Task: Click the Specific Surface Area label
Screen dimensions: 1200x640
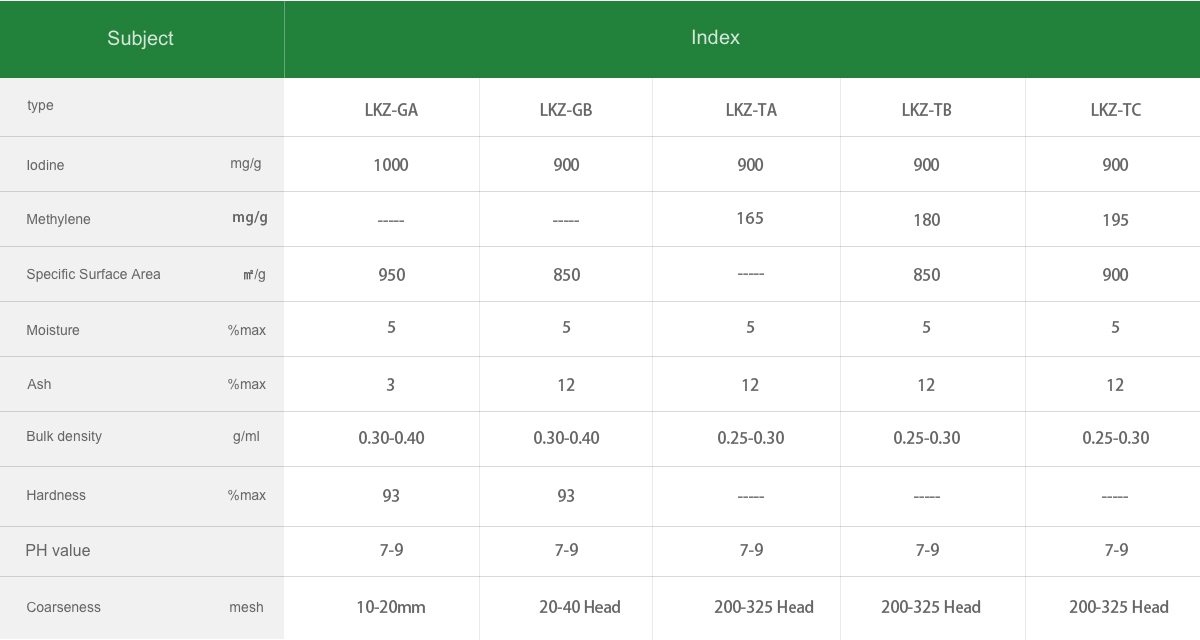Action: pyautogui.click(x=93, y=274)
